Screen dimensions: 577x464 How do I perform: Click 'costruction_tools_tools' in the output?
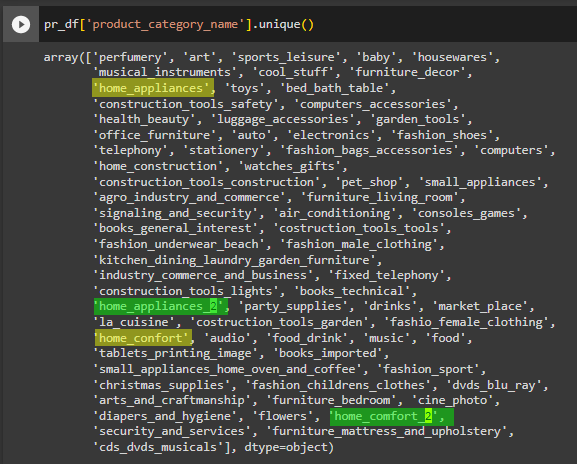tap(359, 229)
